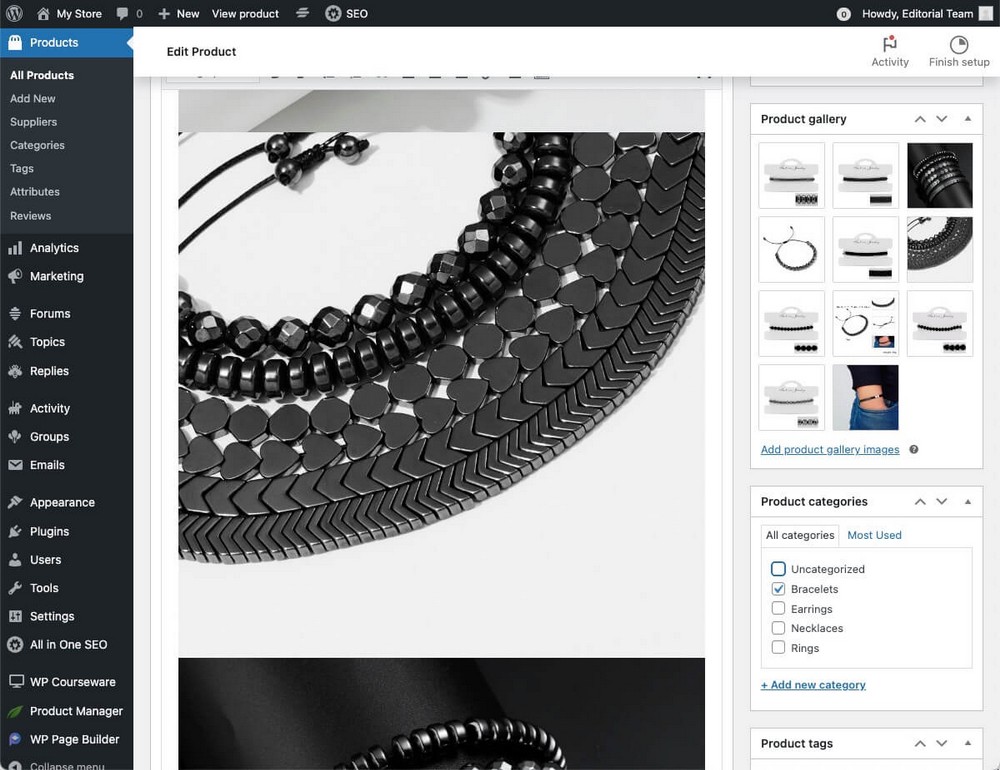
Task: Click the Add new category link
Action: coord(813,685)
